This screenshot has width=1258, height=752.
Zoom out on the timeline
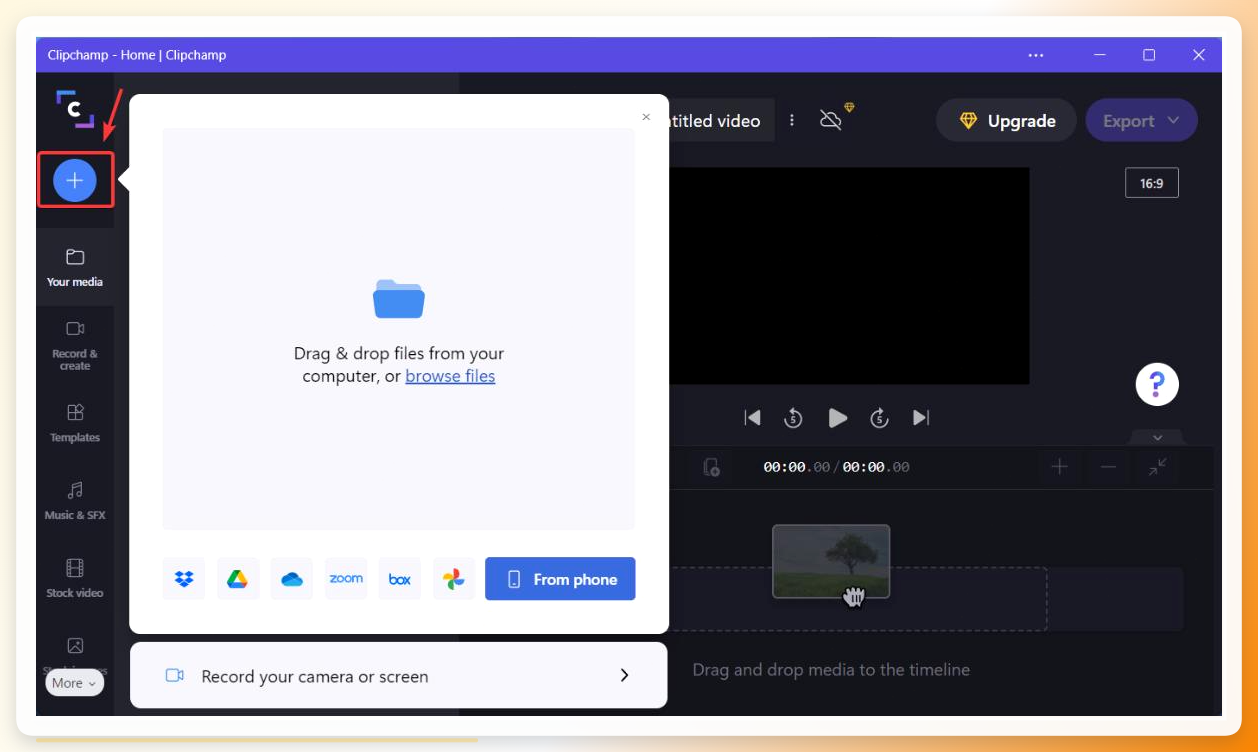(x=1108, y=467)
